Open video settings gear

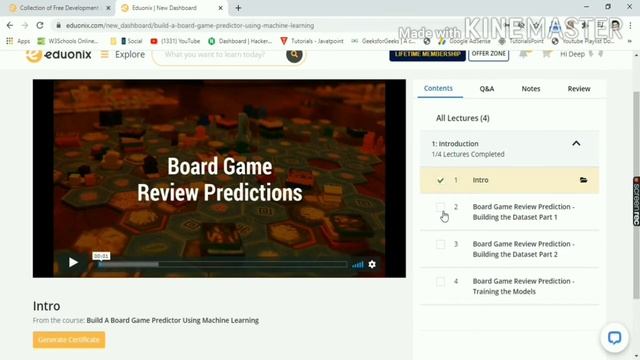point(372,264)
